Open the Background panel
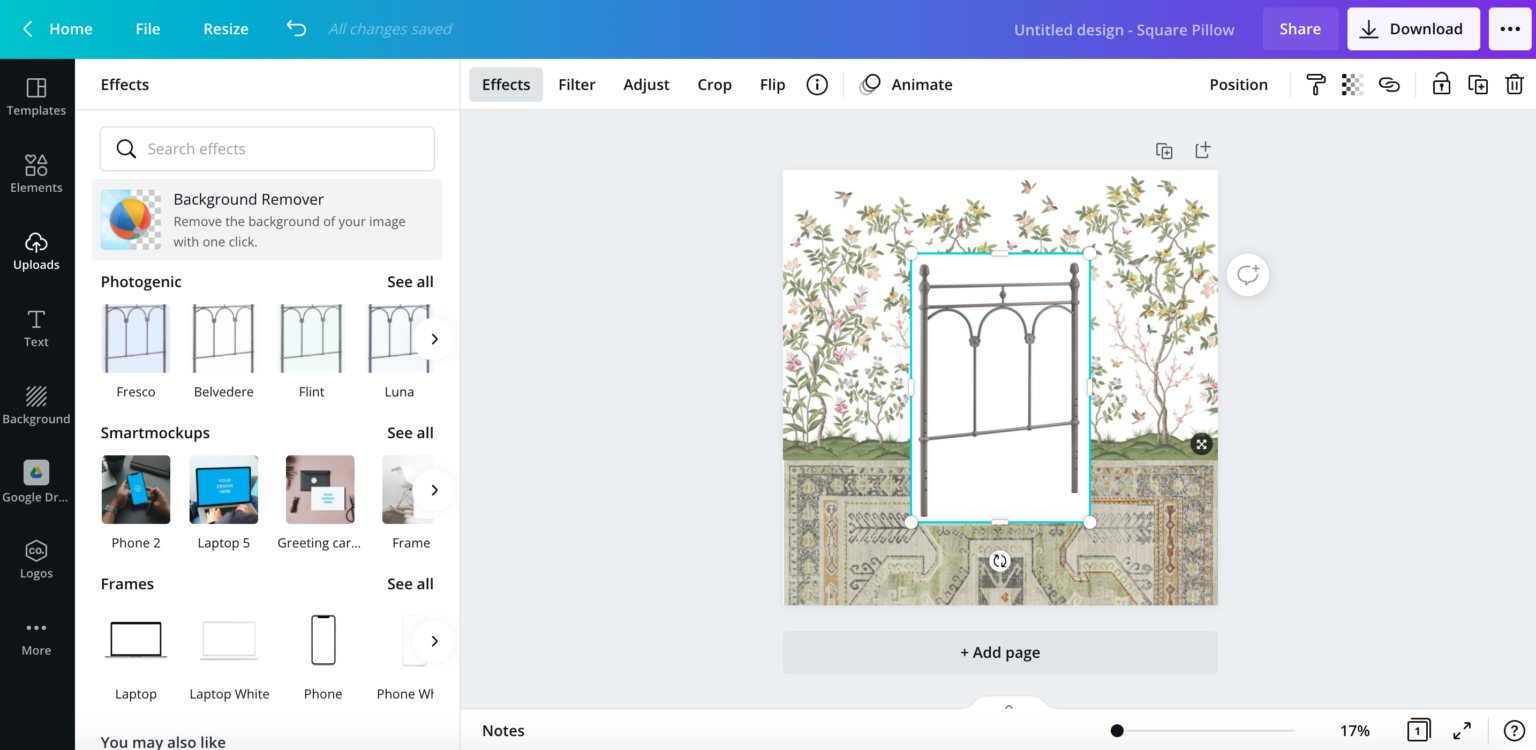Viewport: 1536px width, 750px height. pos(36,405)
